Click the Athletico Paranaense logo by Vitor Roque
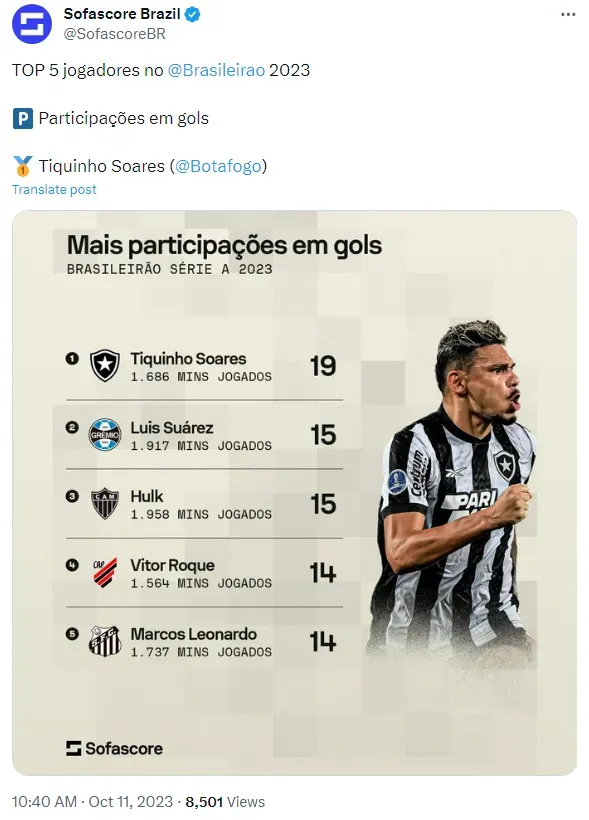 105,572
